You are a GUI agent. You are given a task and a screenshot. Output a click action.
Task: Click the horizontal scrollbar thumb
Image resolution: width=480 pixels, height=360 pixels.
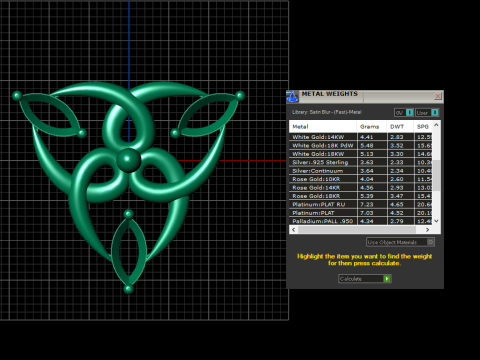click(x=357, y=230)
